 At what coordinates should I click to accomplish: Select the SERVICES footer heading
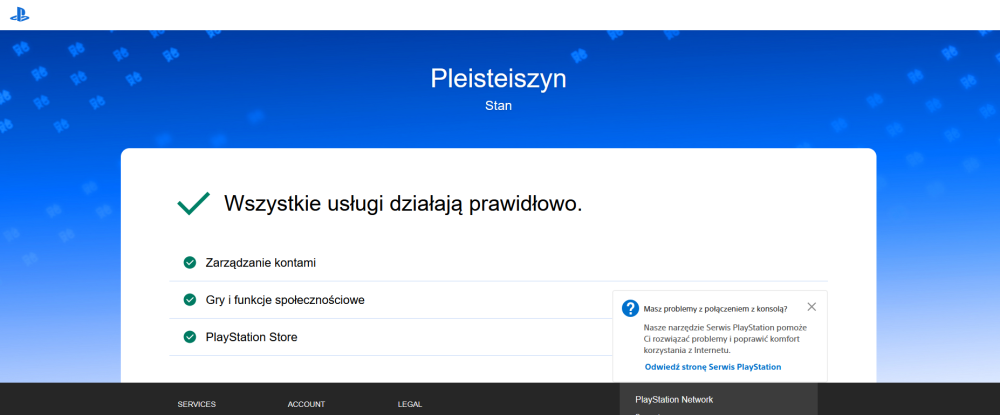[196, 404]
